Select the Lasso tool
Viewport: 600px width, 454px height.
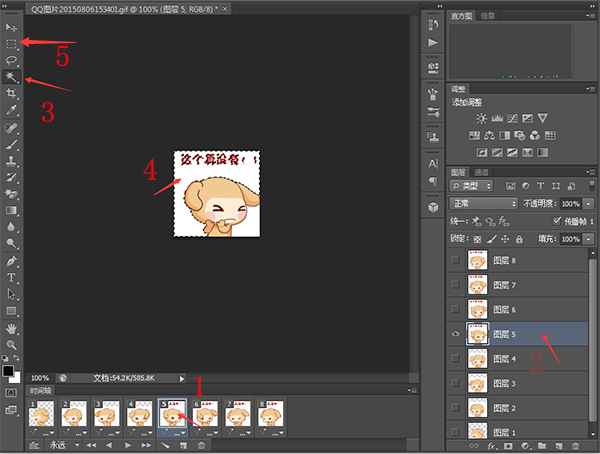coord(11,60)
